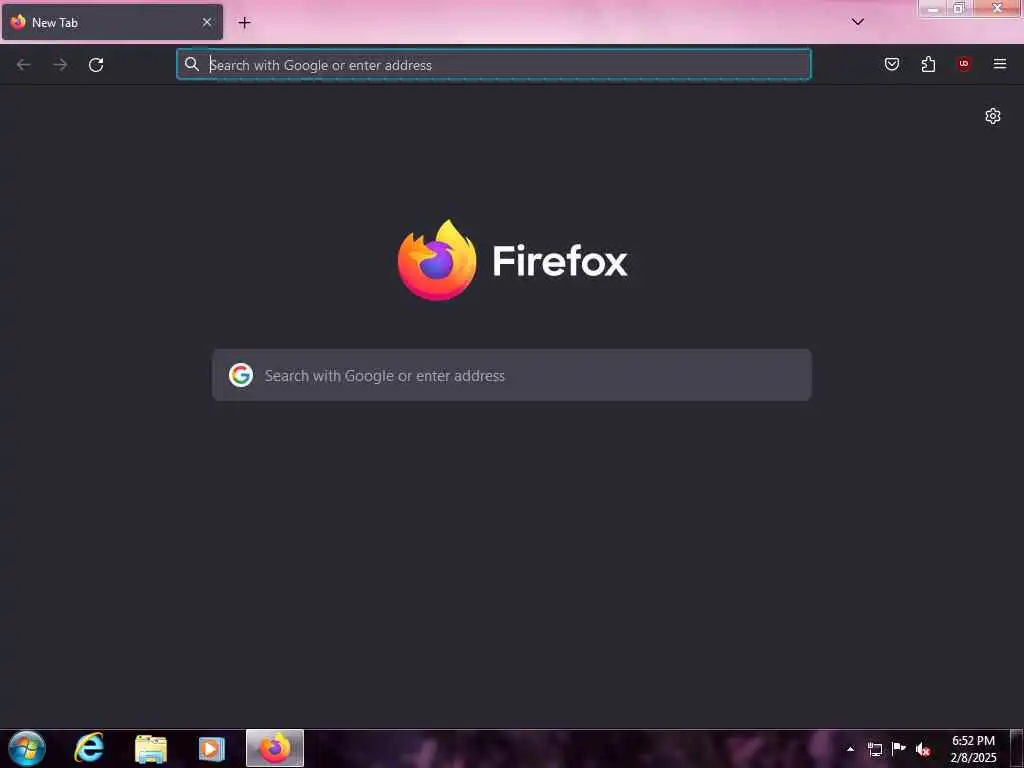This screenshot has height=768, width=1024.
Task: Open the Save to Pocket button
Action: pos(892,64)
